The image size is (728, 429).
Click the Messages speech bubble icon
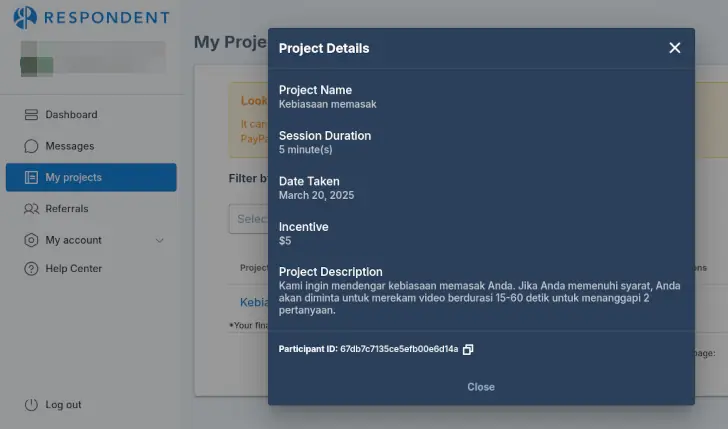pyautogui.click(x=31, y=146)
